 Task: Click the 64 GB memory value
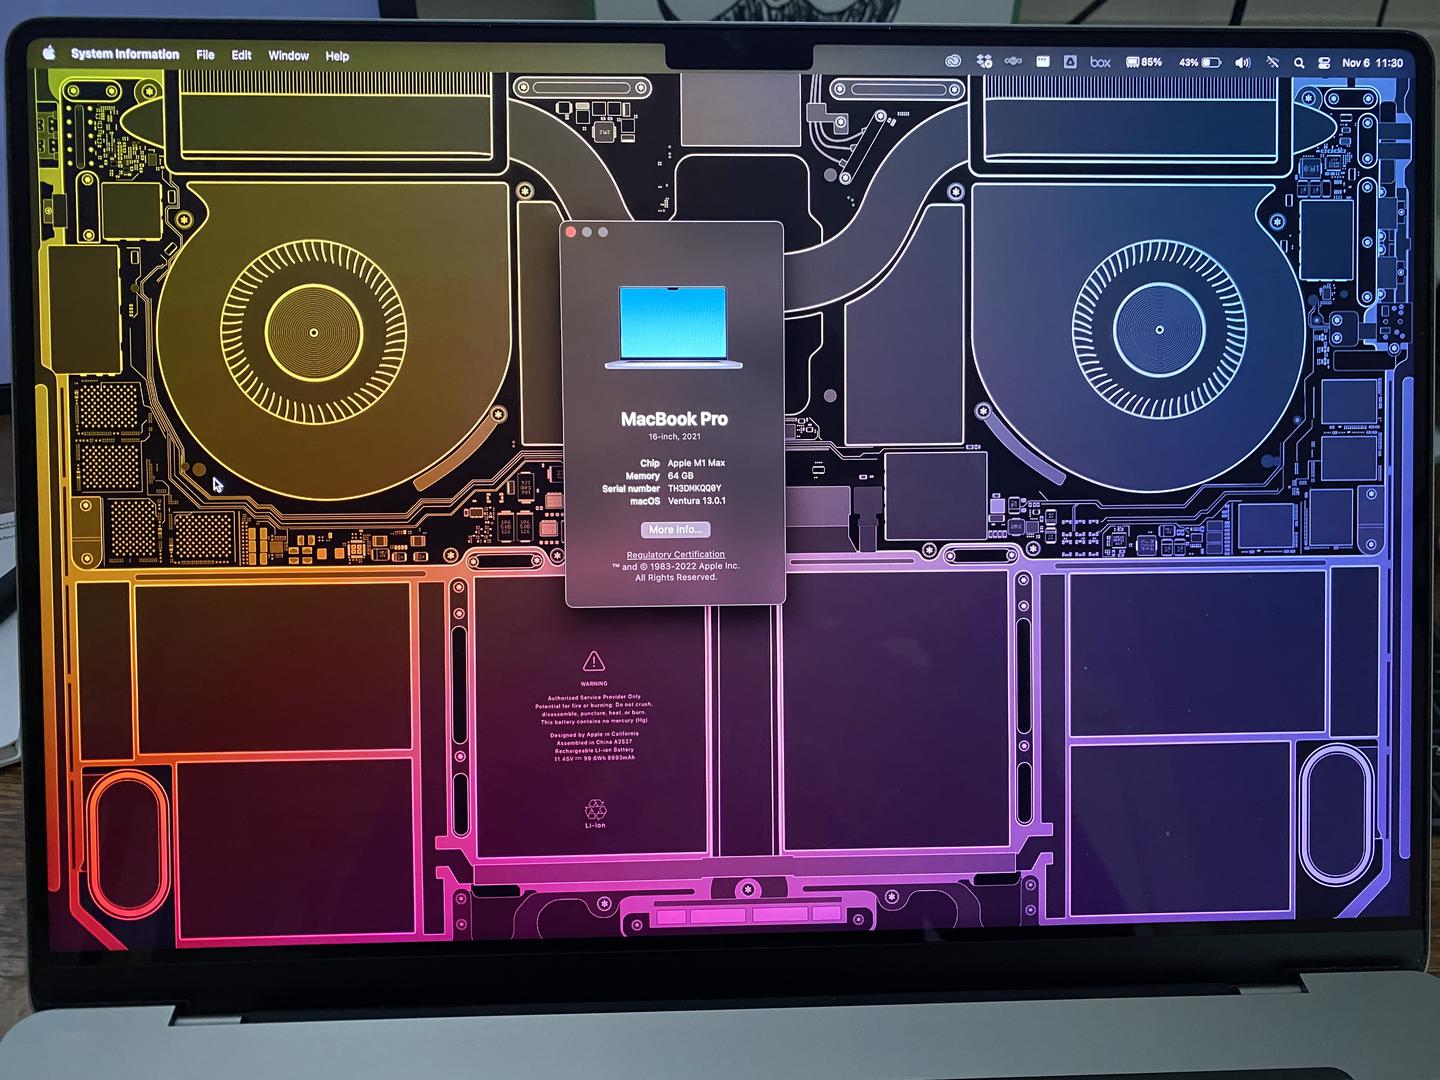[x=680, y=476]
